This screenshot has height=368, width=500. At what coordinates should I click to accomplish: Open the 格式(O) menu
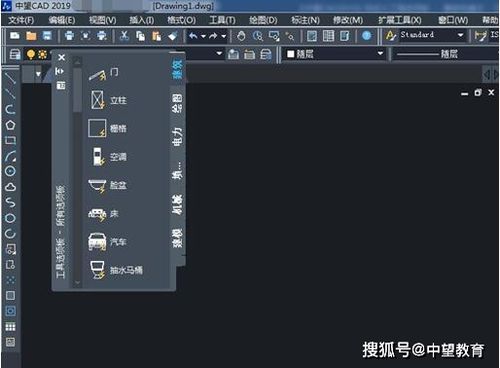tap(182, 20)
